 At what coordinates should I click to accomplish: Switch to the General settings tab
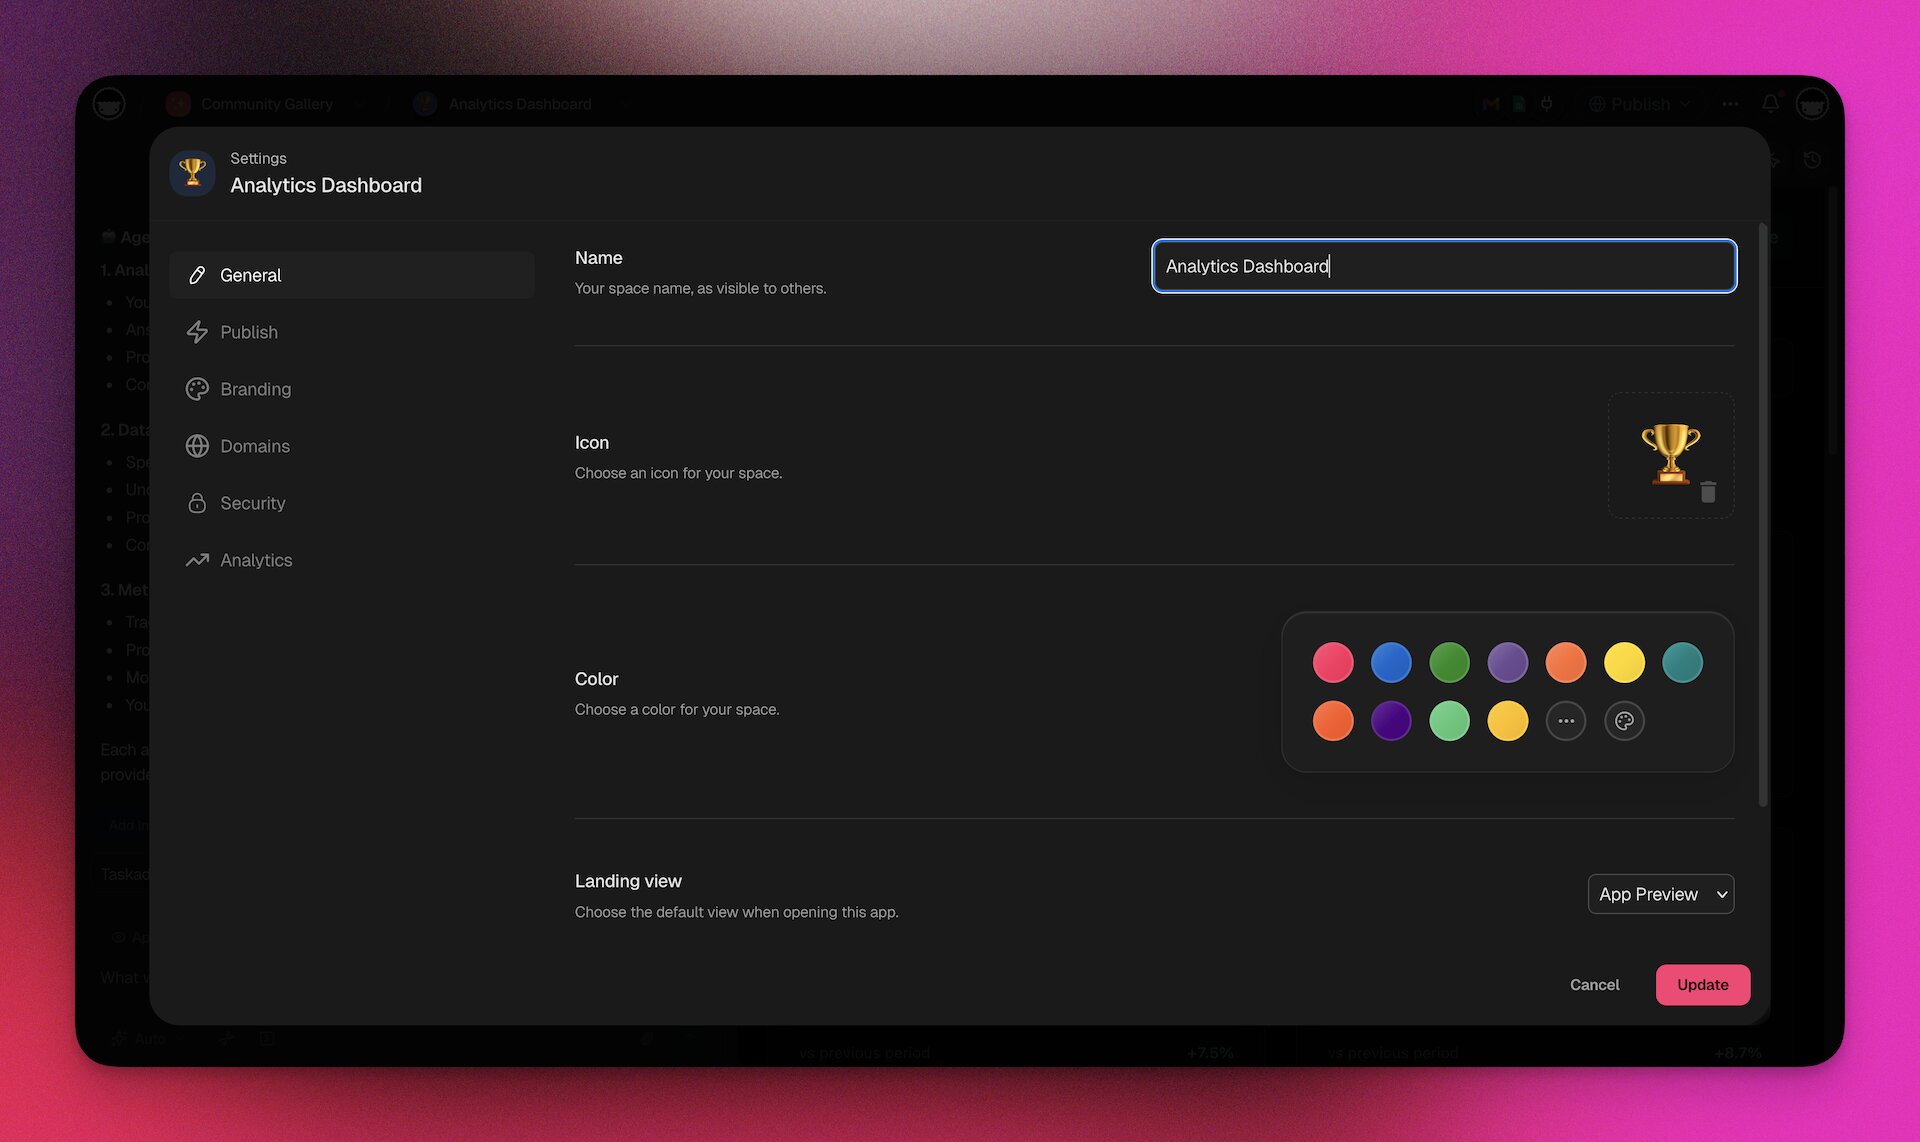tap(251, 274)
